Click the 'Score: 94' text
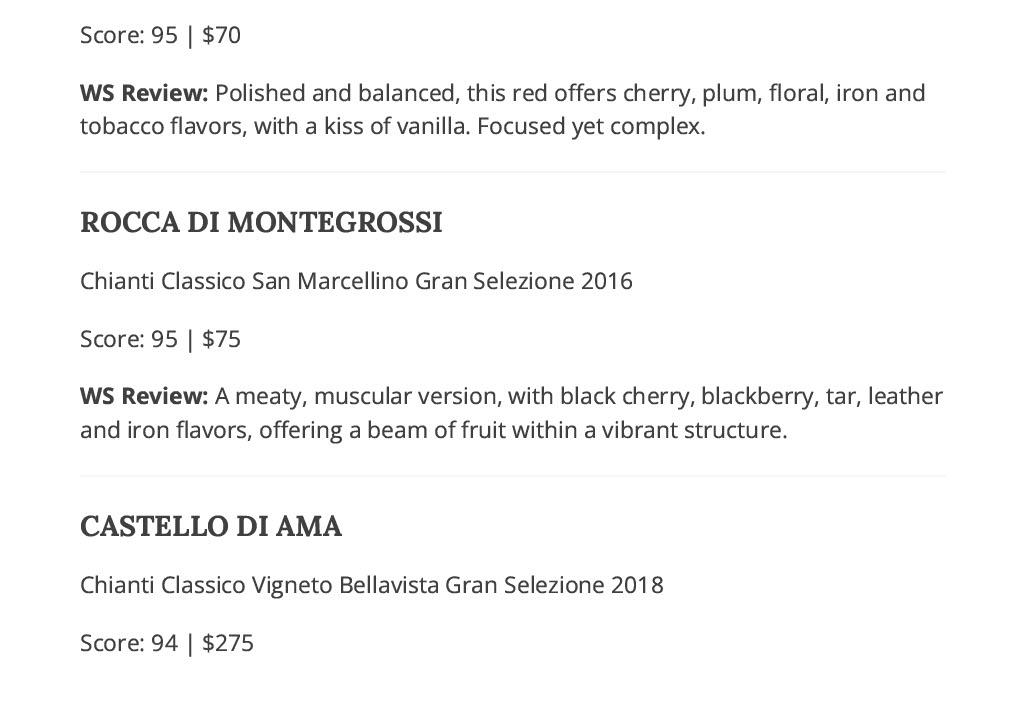This screenshot has width=1024, height=724. 129,643
